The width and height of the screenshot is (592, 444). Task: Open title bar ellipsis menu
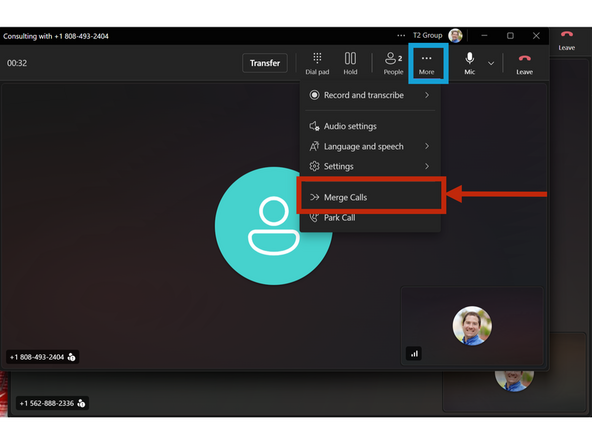[x=401, y=35]
